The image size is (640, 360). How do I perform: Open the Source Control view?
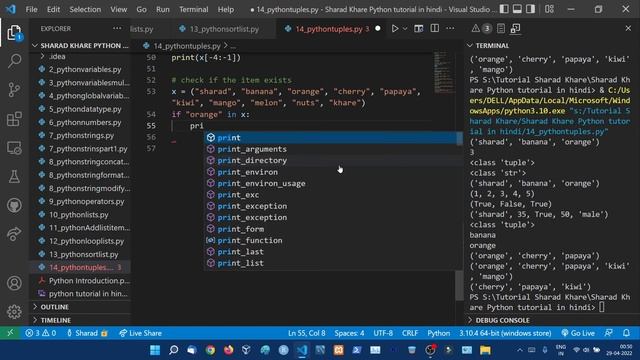[14, 90]
